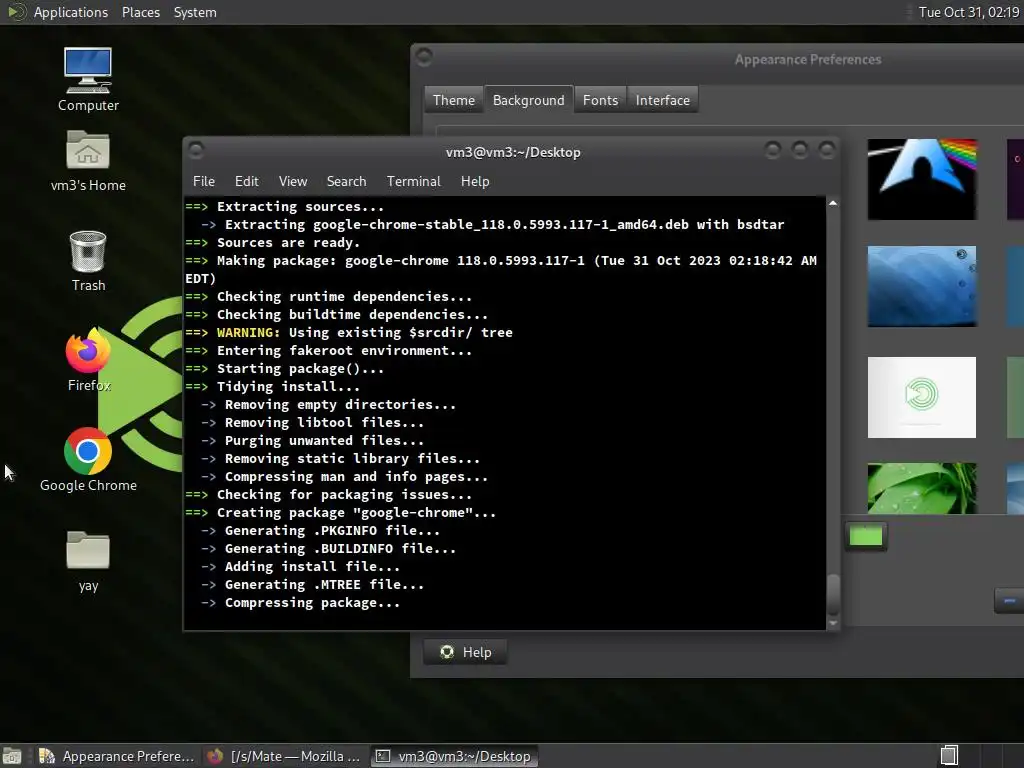Click the Appearance Preferences window menu button
Image resolution: width=1024 pixels, height=768 pixels.
pyautogui.click(x=424, y=57)
